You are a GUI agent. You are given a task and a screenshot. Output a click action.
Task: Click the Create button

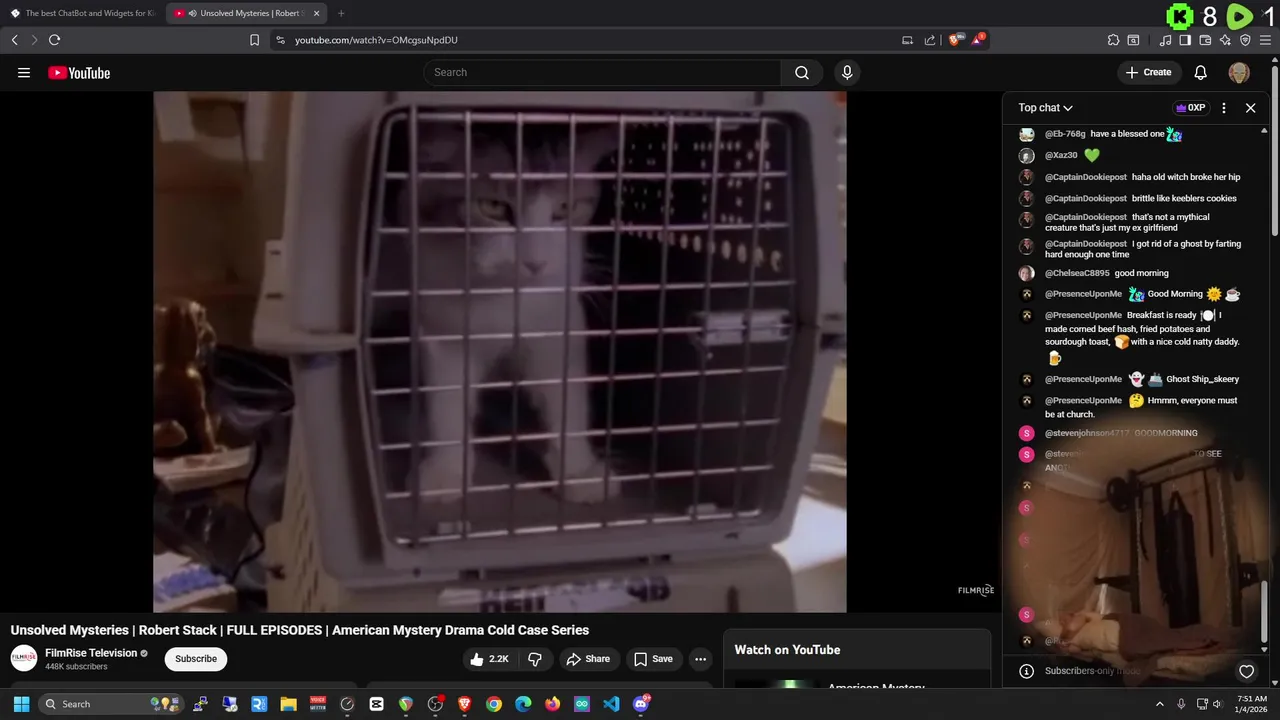pos(1148,72)
